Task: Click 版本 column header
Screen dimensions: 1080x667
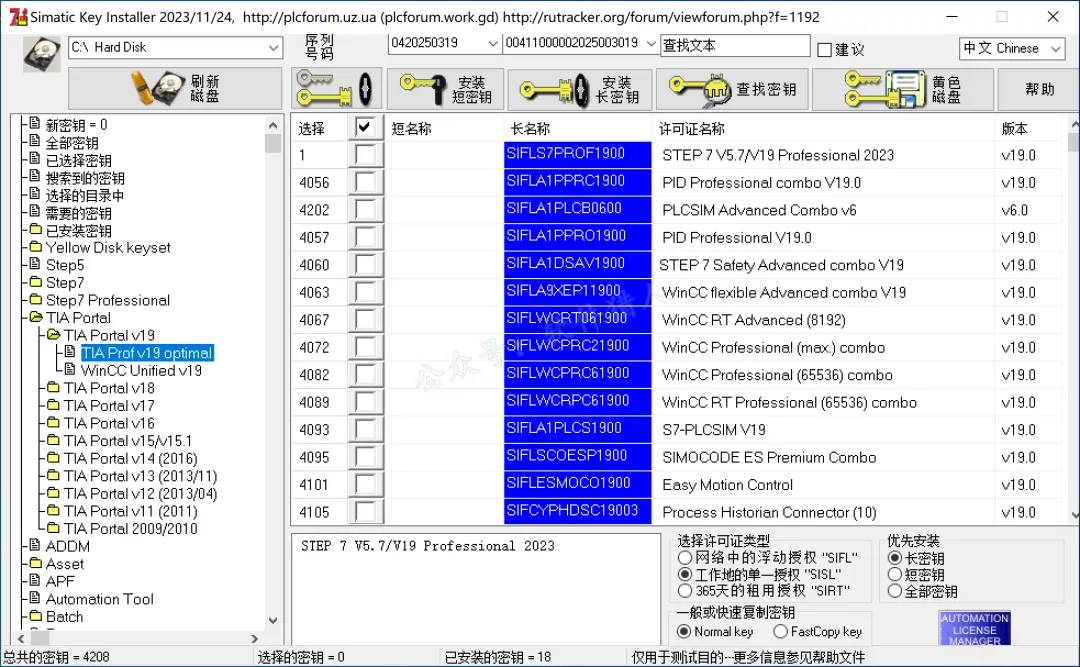Action: (x=1015, y=129)
